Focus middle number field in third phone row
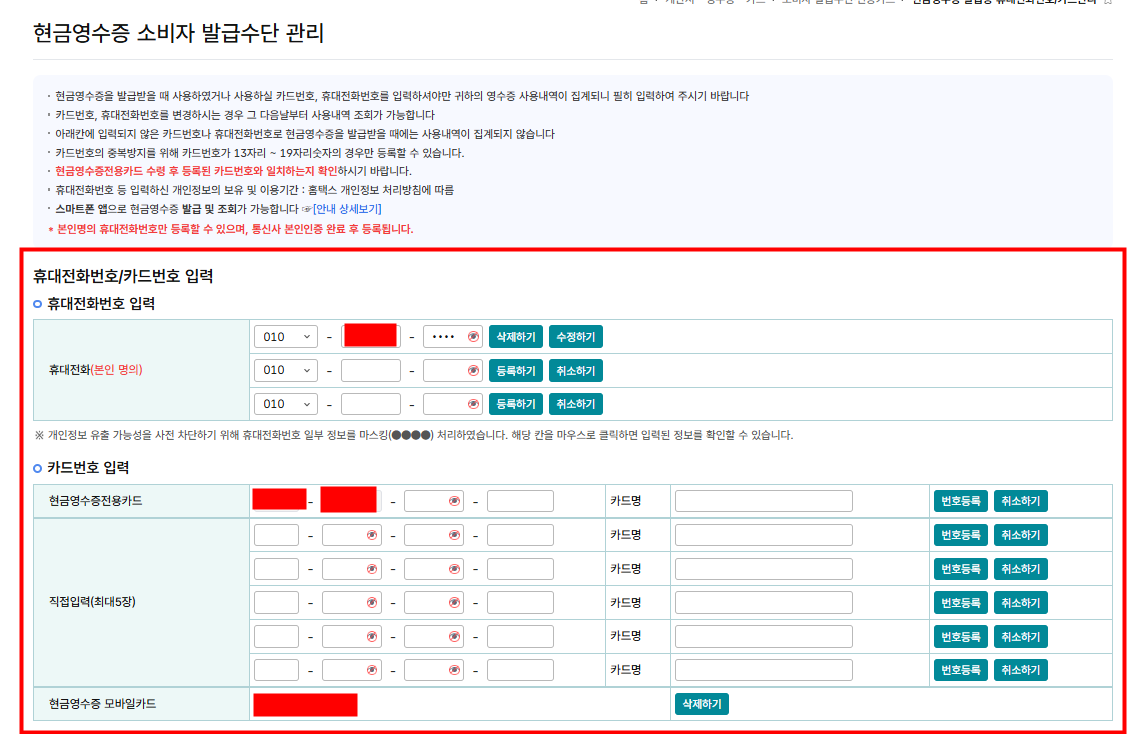Viewport: 1144px width, 734px height. (371, 404)
